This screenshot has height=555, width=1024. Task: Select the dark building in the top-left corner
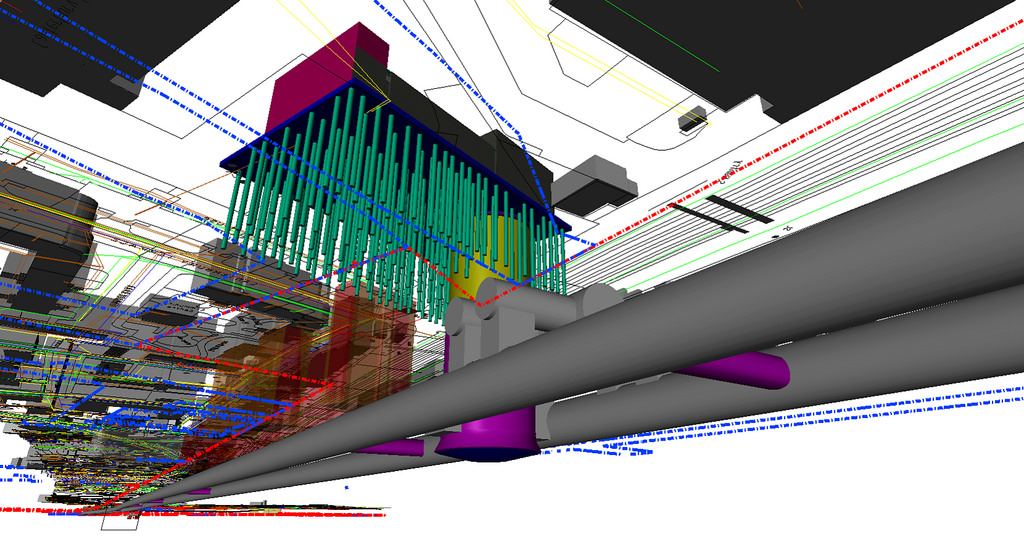[80, 40]
